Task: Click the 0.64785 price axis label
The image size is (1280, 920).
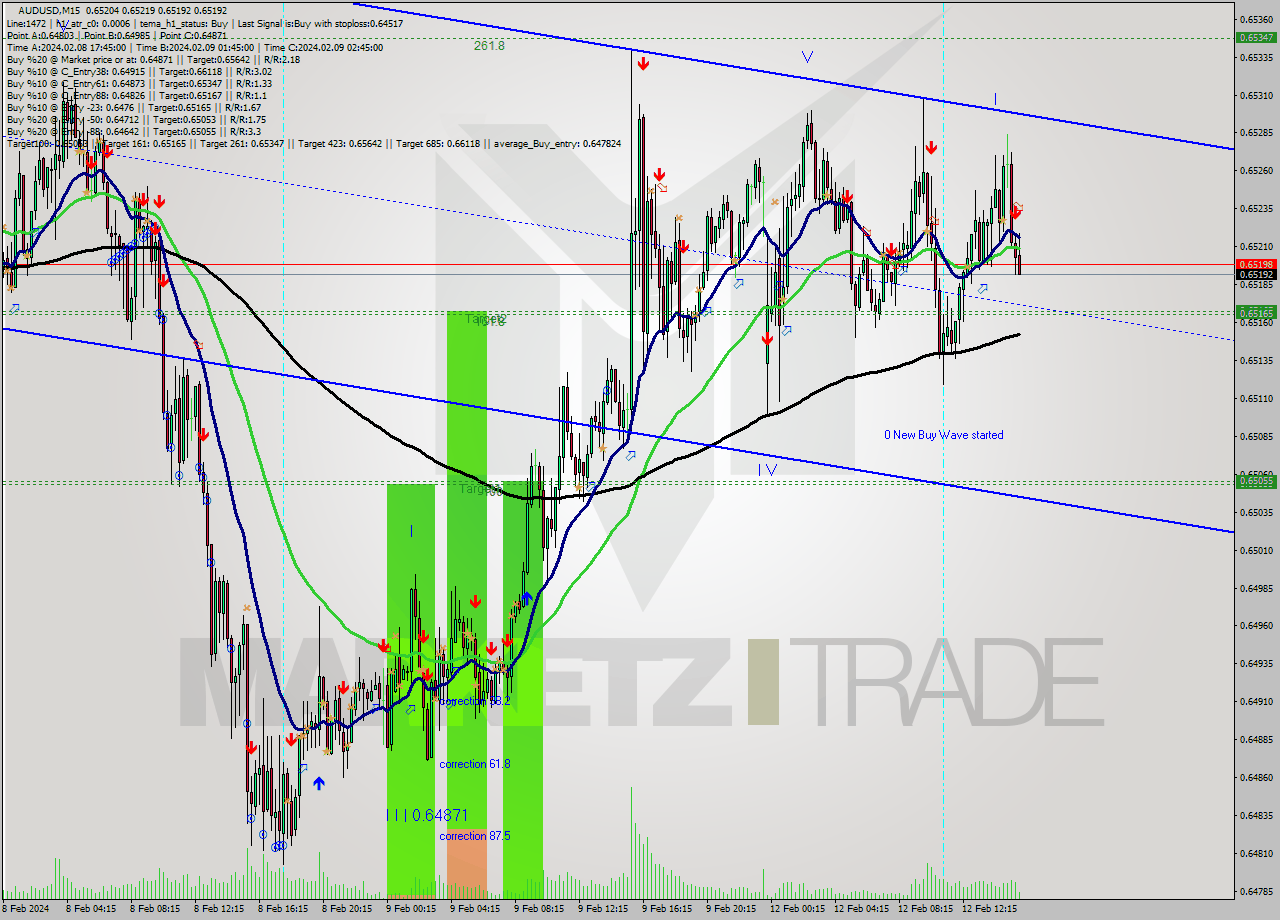Action: point(1257,891)
